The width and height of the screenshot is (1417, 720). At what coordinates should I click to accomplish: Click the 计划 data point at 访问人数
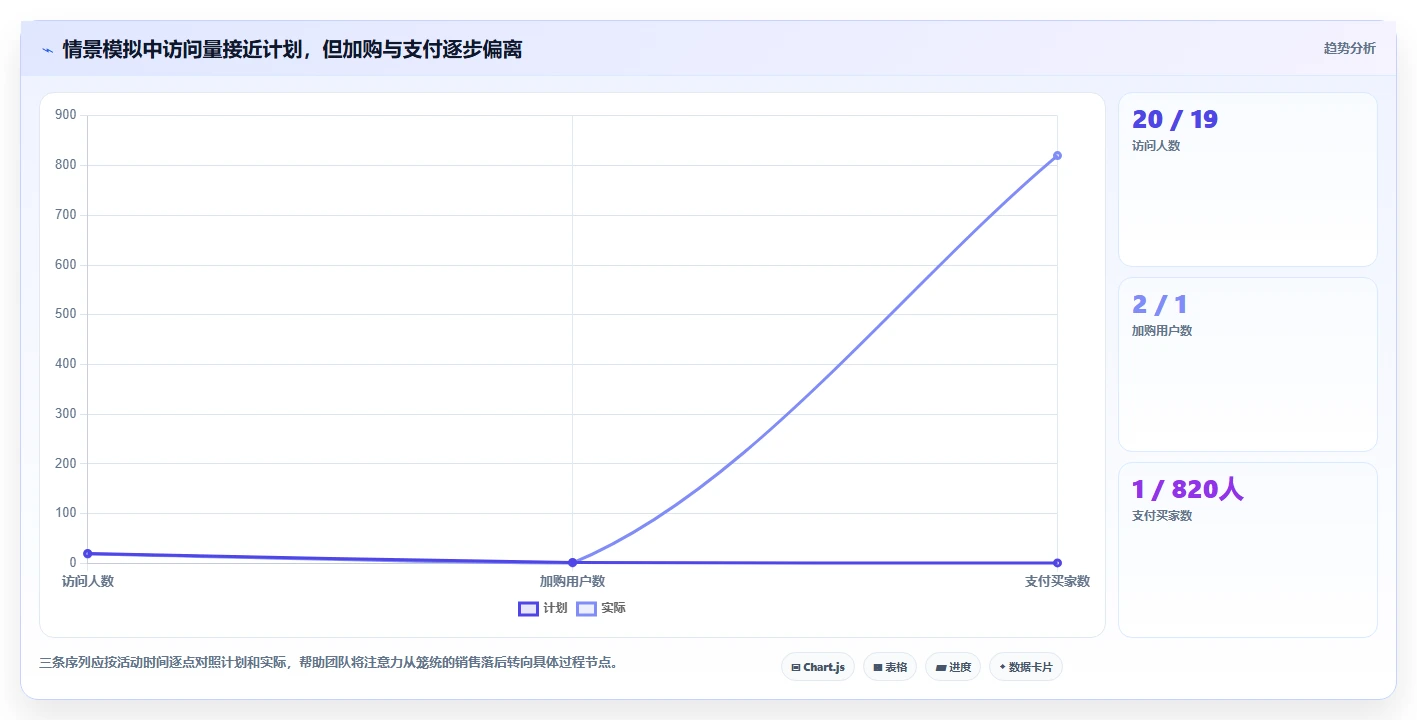pos(88,553)
